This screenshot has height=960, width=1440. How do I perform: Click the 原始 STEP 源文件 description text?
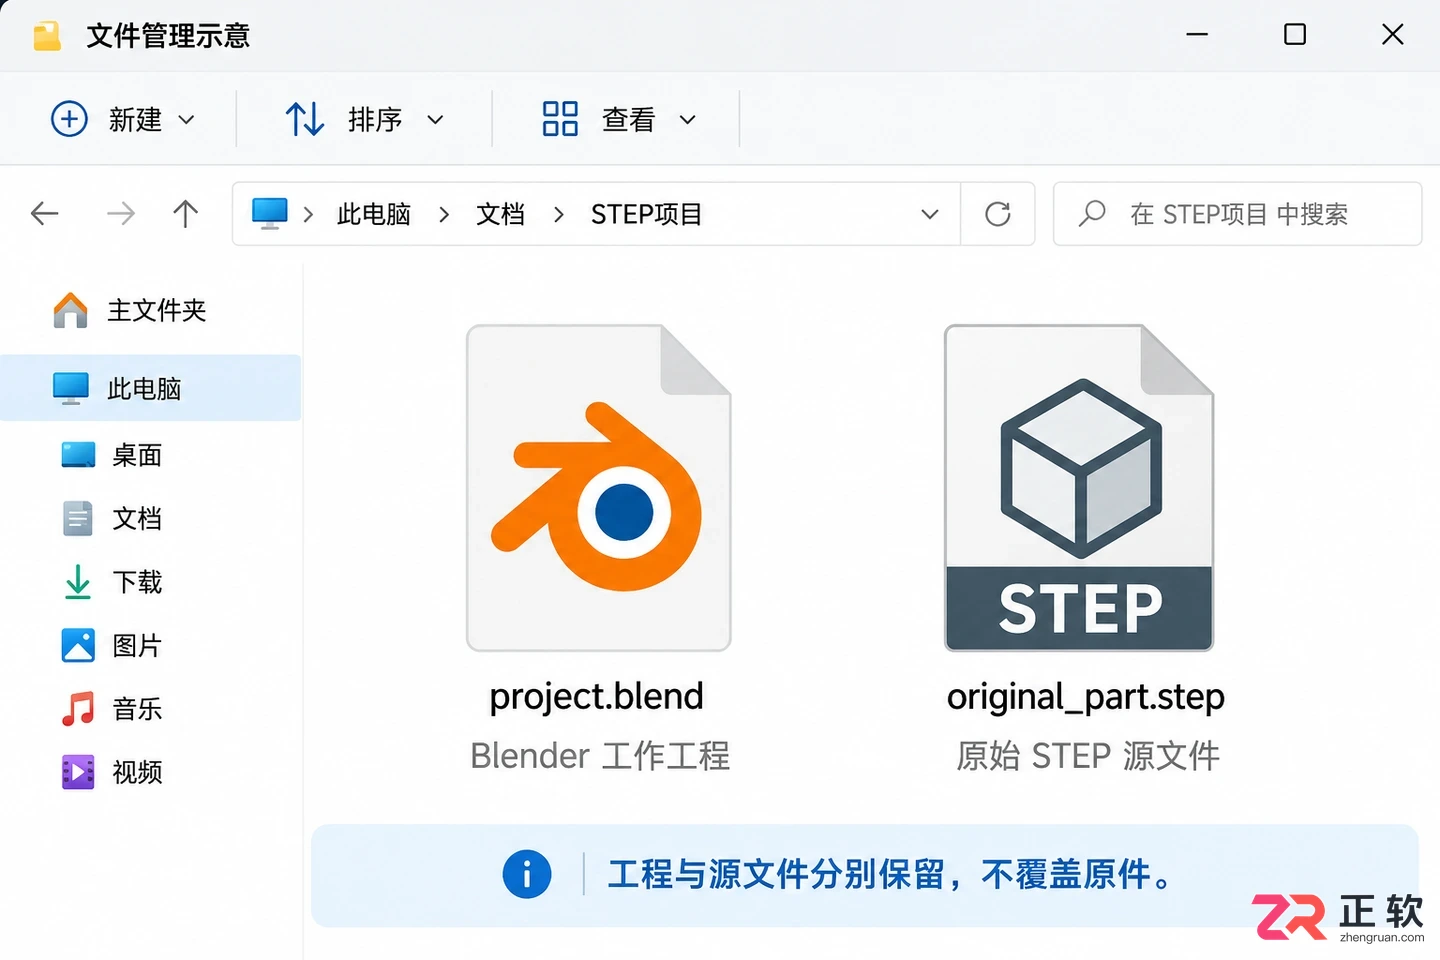(1088, 755)
